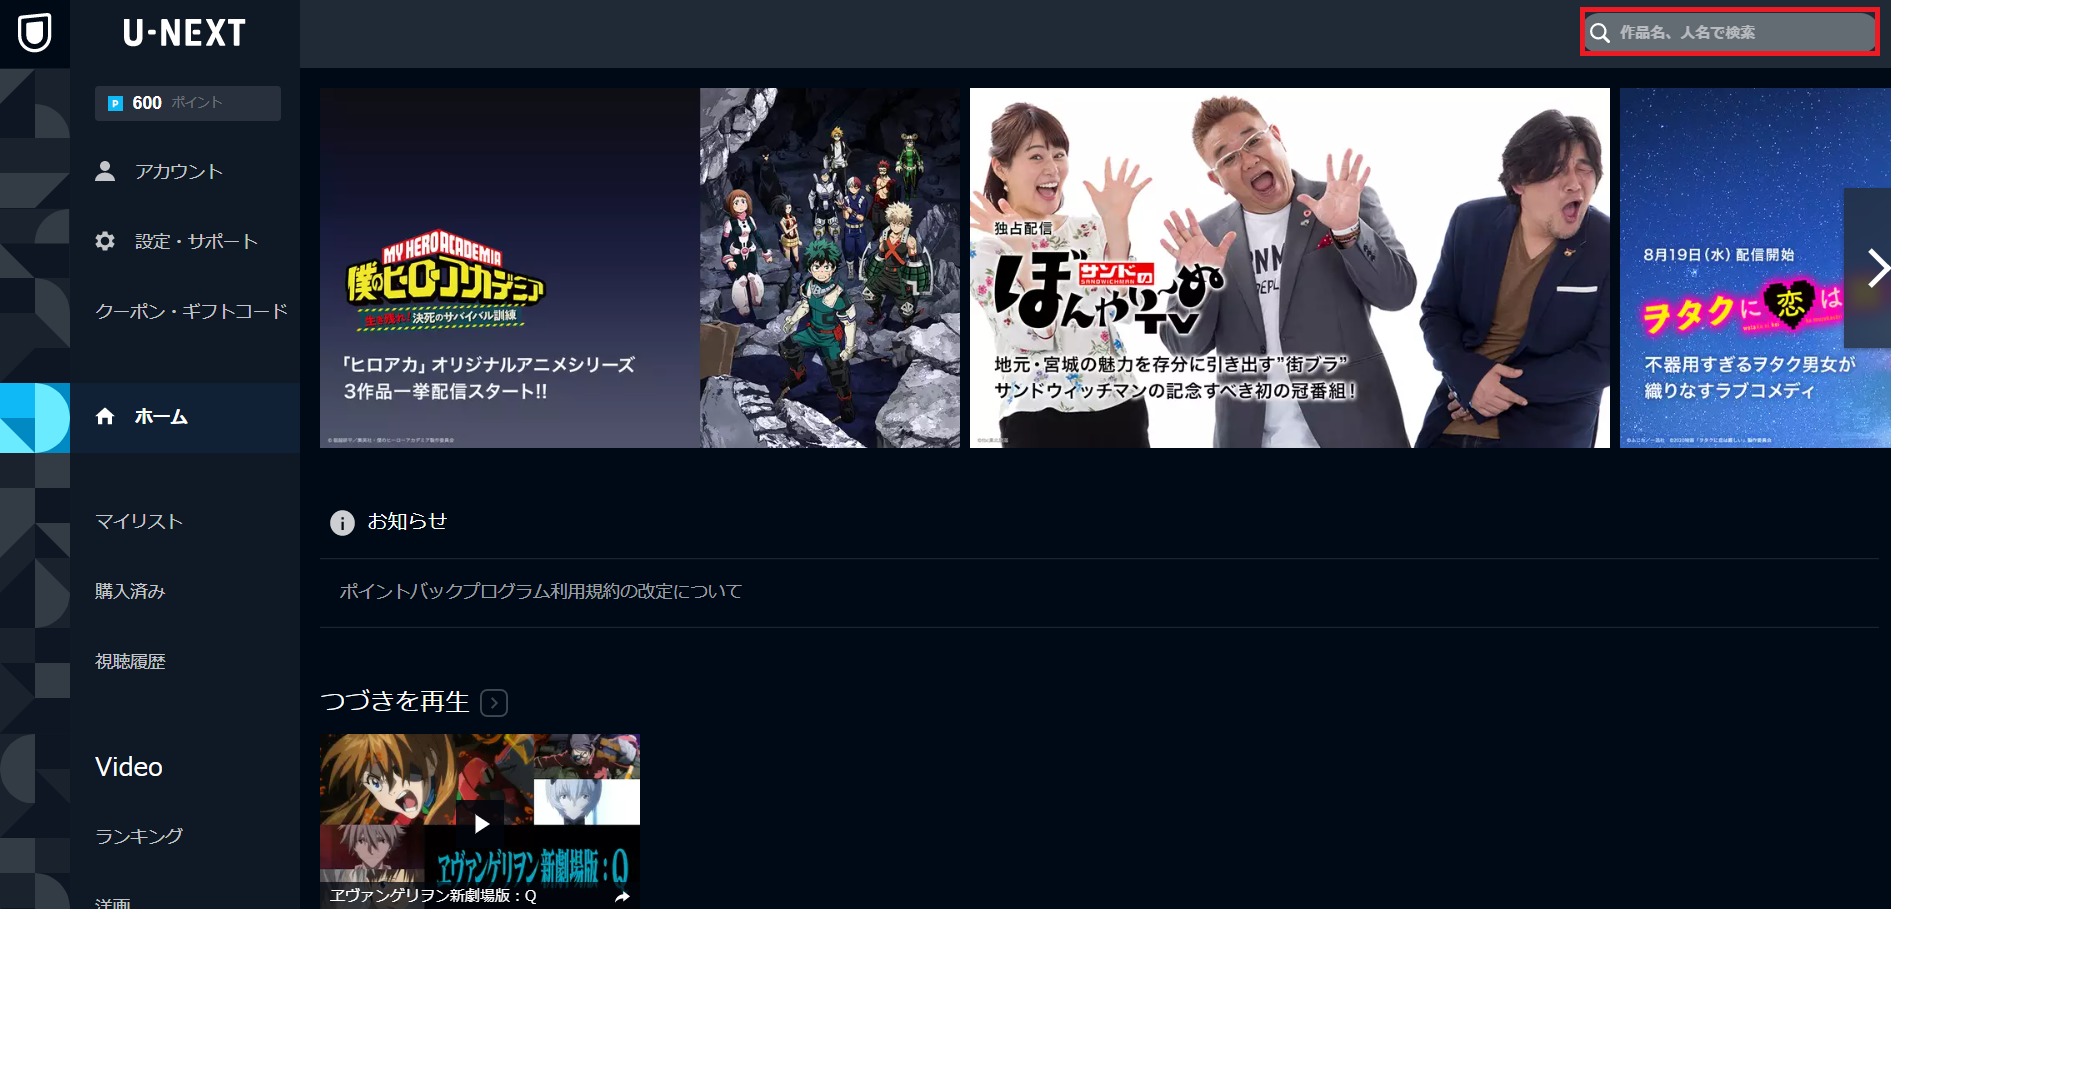Click the search magnifier icon
This screenshot has height=1078, width=2078.
point(1600,33)
